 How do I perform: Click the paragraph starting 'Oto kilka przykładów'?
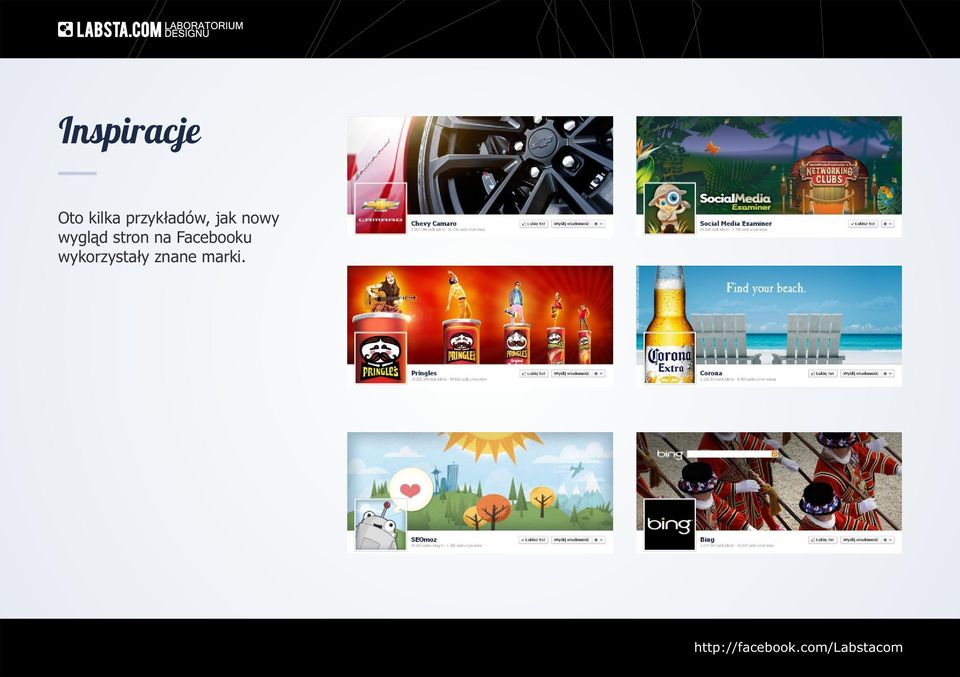pyautogui.click(x=168, y=237)
